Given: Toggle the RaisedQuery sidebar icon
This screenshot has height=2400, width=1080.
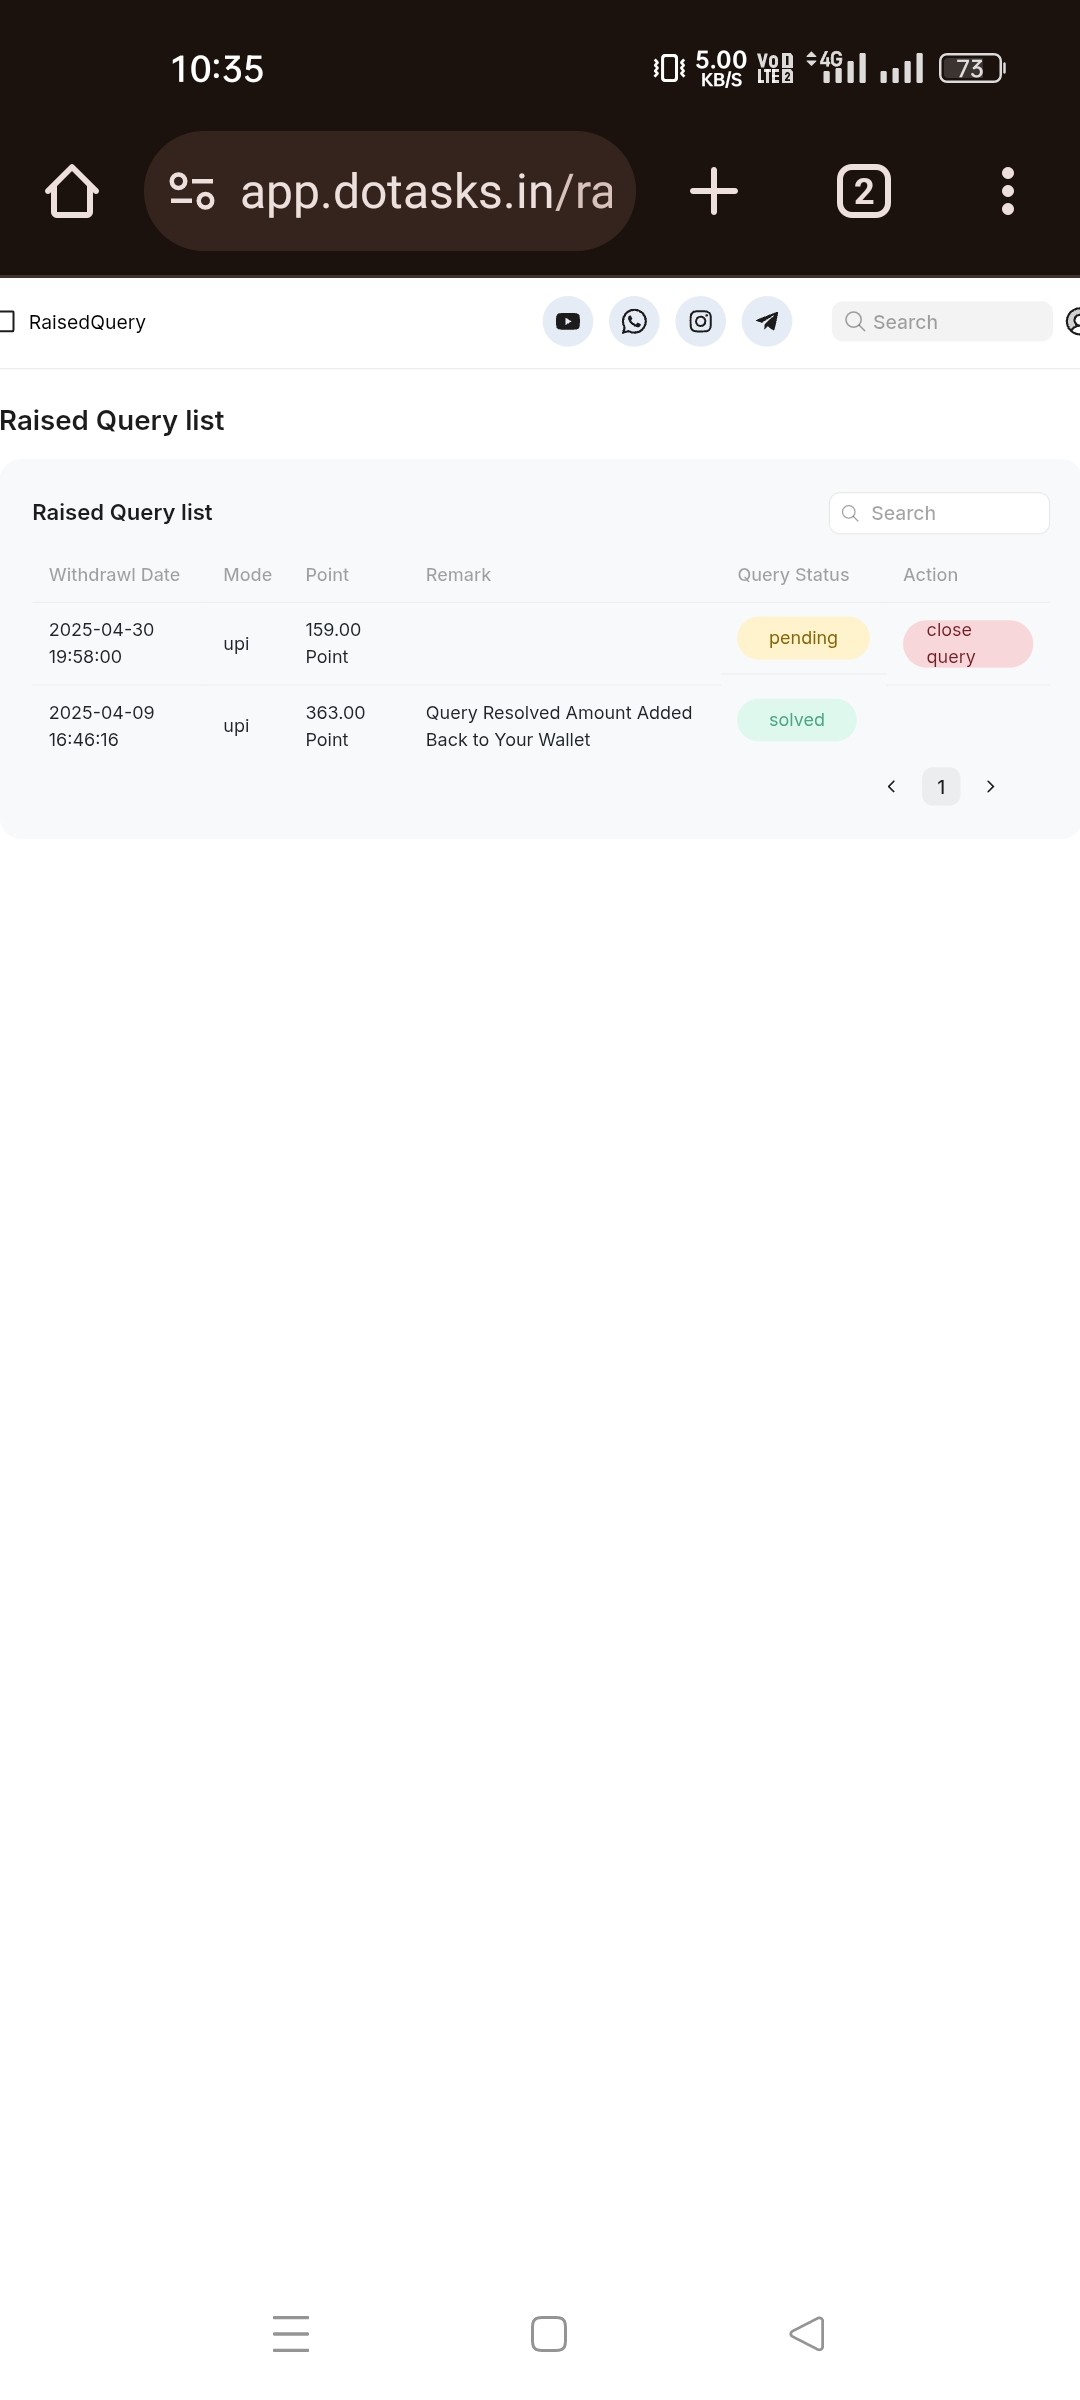Looking at the screenshot, I should (6, 321).
